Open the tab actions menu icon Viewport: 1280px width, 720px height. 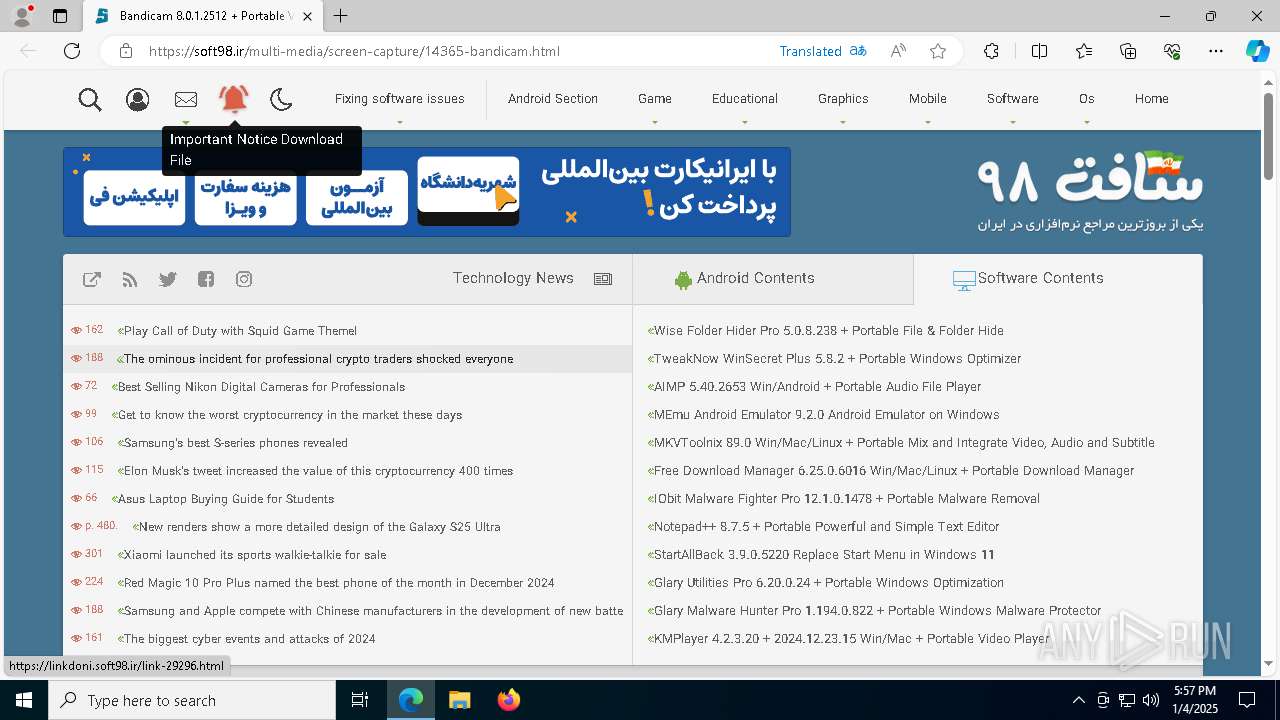click(x=60, y=16)
